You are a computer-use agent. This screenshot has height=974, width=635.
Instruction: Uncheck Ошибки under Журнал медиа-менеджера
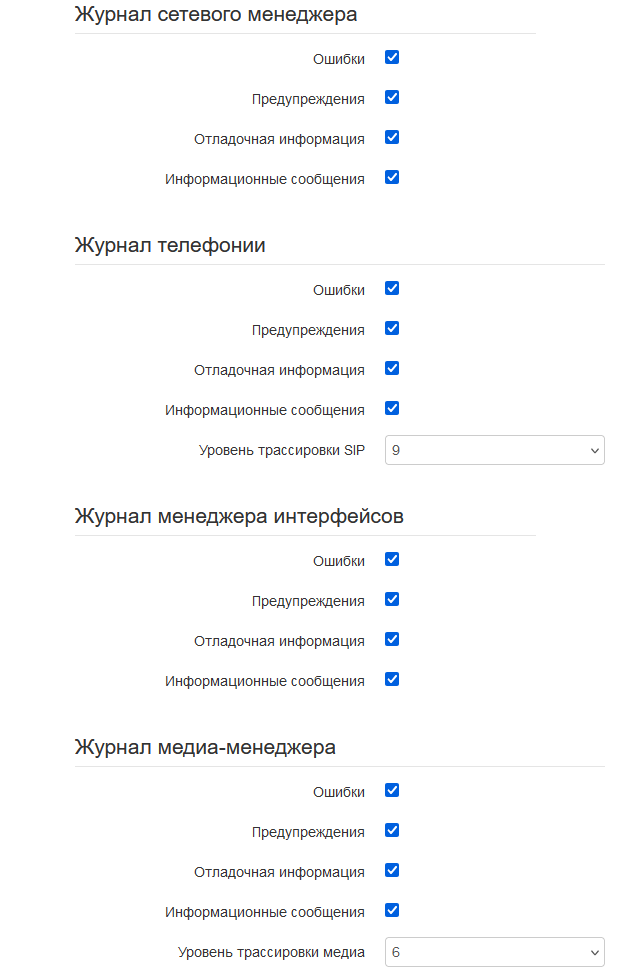click(x=392, y=791)
